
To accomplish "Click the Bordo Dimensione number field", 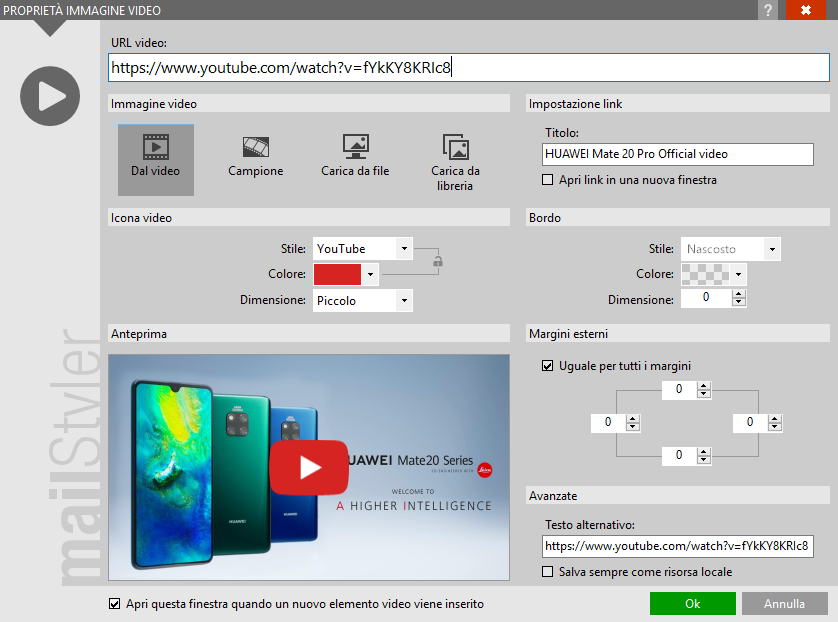I will pos(706,298).
